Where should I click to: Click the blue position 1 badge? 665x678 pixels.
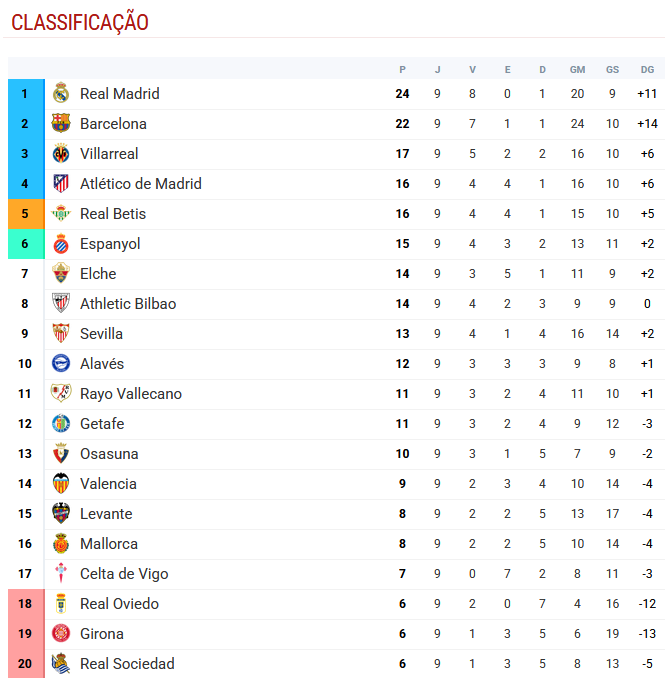(25, 94)
